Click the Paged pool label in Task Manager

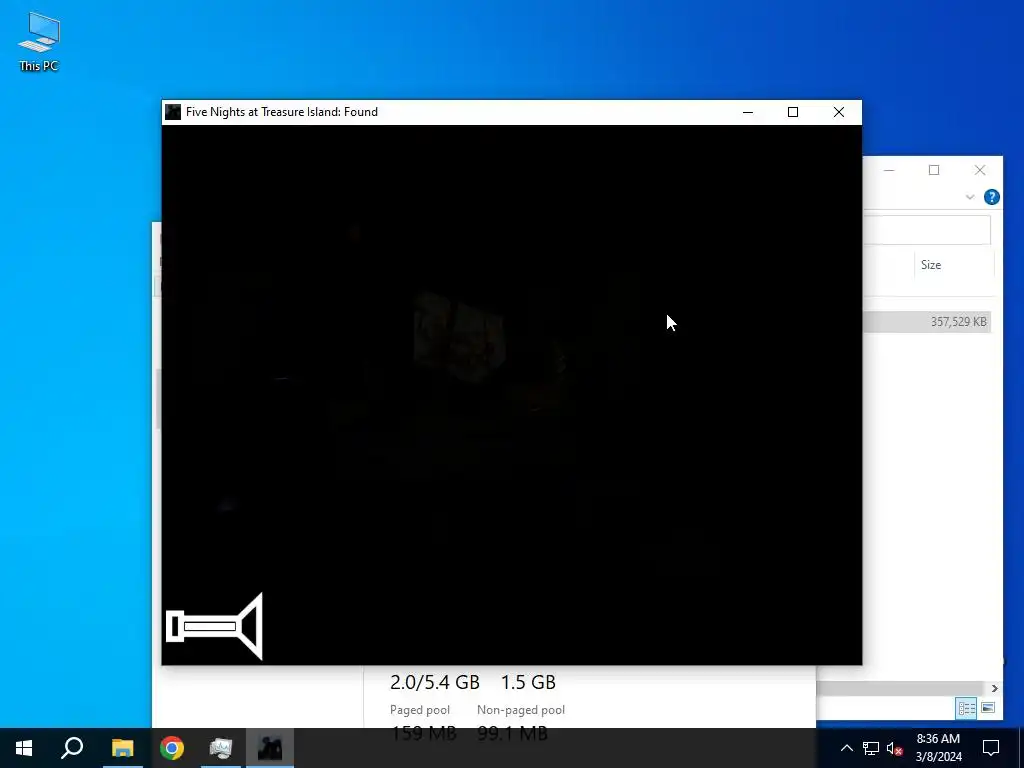[x=420, y=710]
